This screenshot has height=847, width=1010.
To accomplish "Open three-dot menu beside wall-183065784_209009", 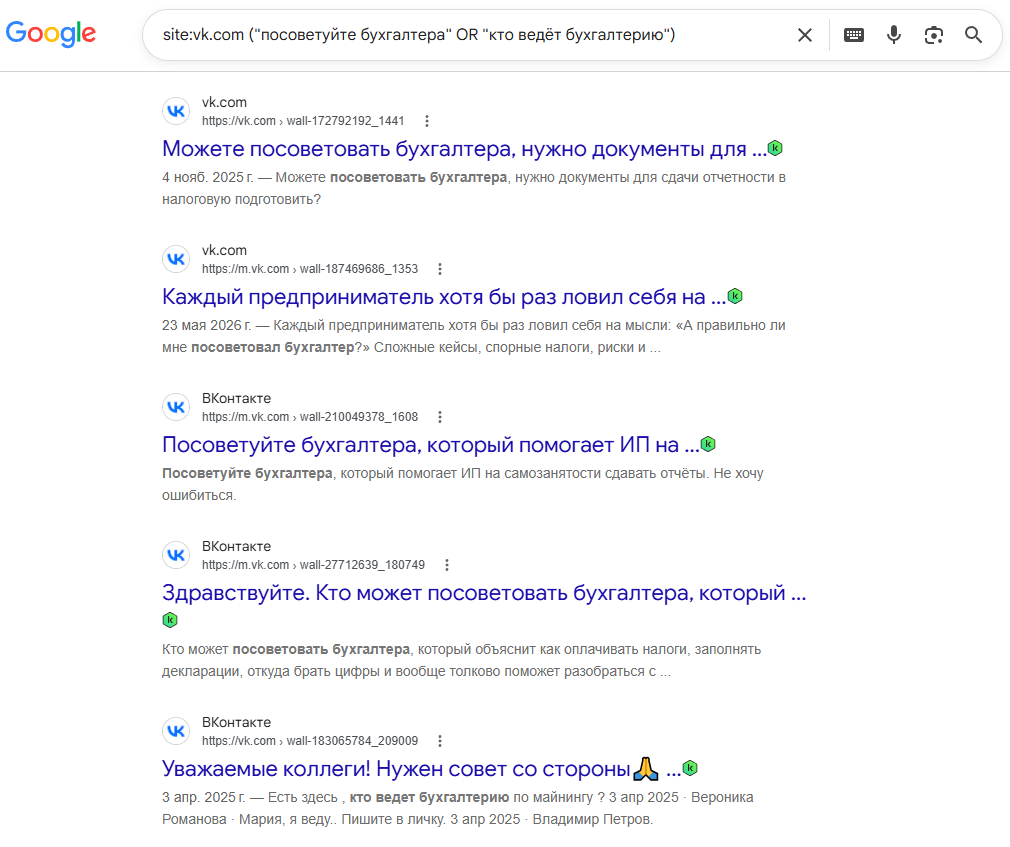I will [x=440, y=741].
